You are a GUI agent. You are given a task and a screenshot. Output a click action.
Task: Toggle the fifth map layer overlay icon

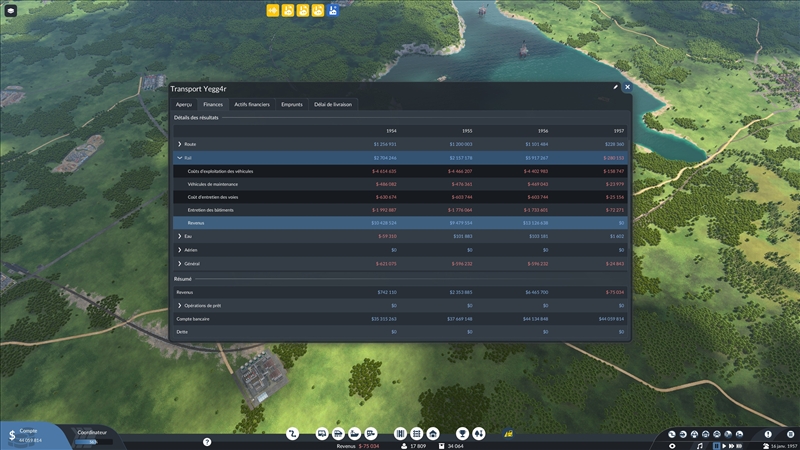(717, 434)
